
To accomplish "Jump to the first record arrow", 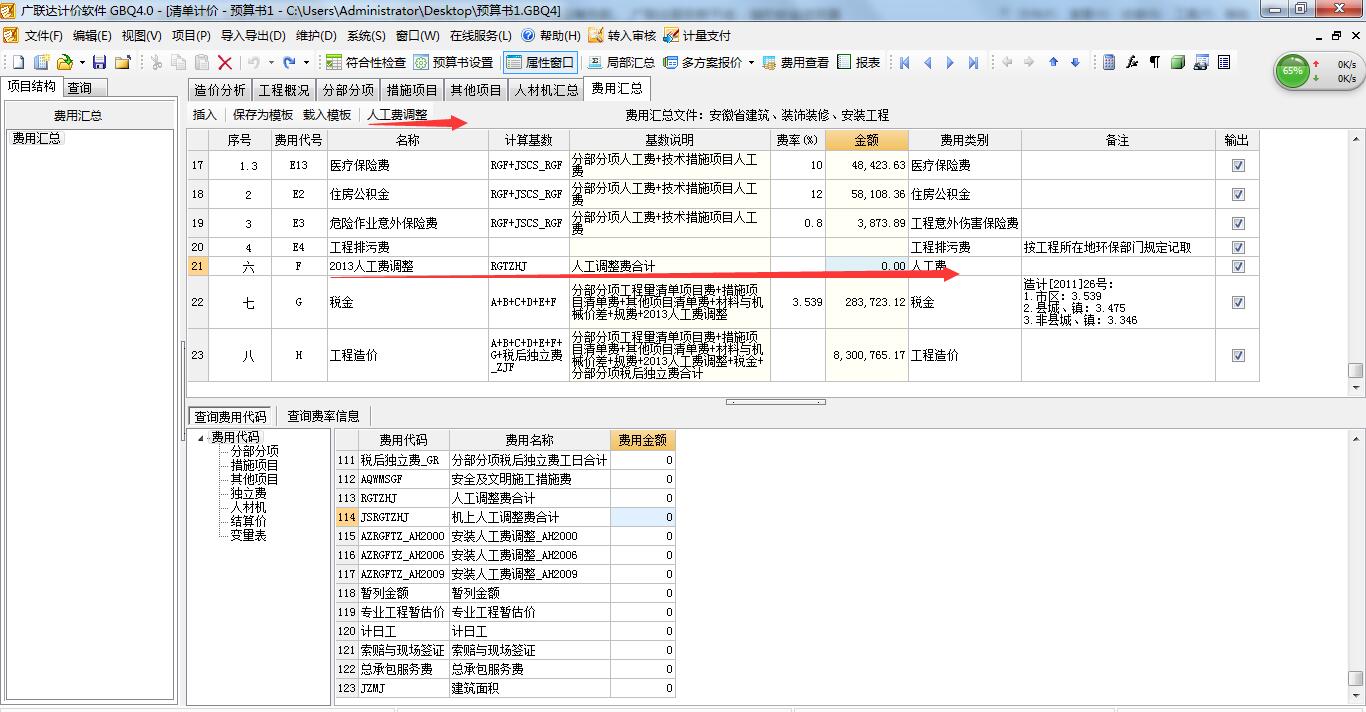I will pyautogui.click(x=905, y=62).
